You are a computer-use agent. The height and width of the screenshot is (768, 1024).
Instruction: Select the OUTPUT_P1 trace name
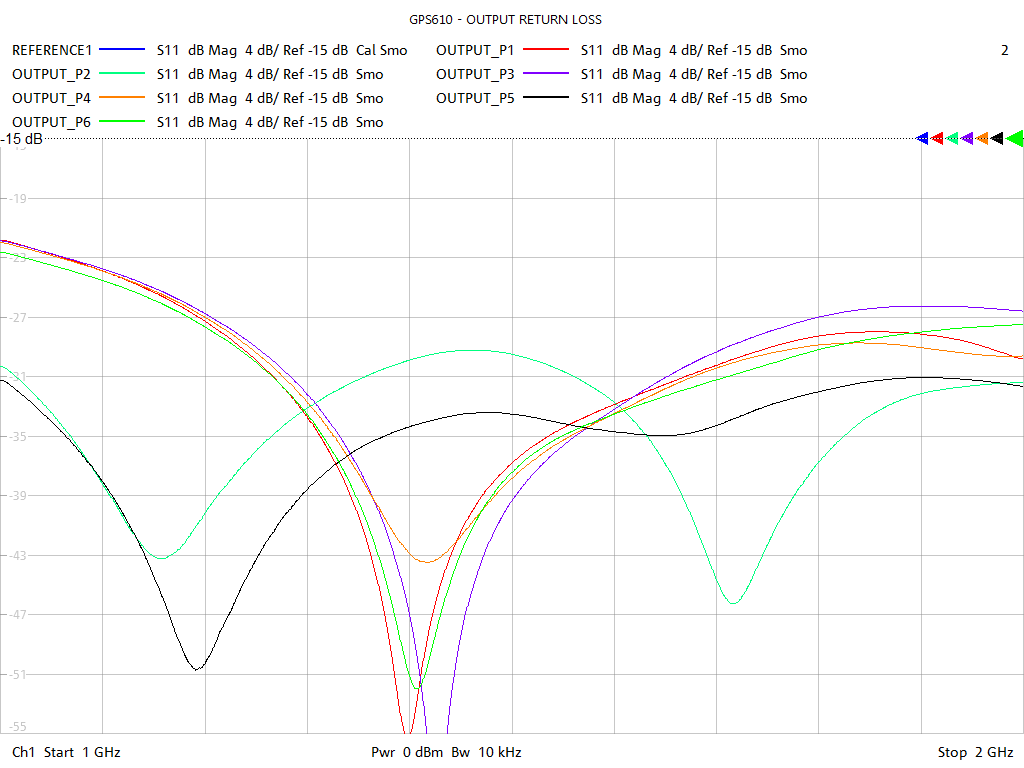(475, 50)
